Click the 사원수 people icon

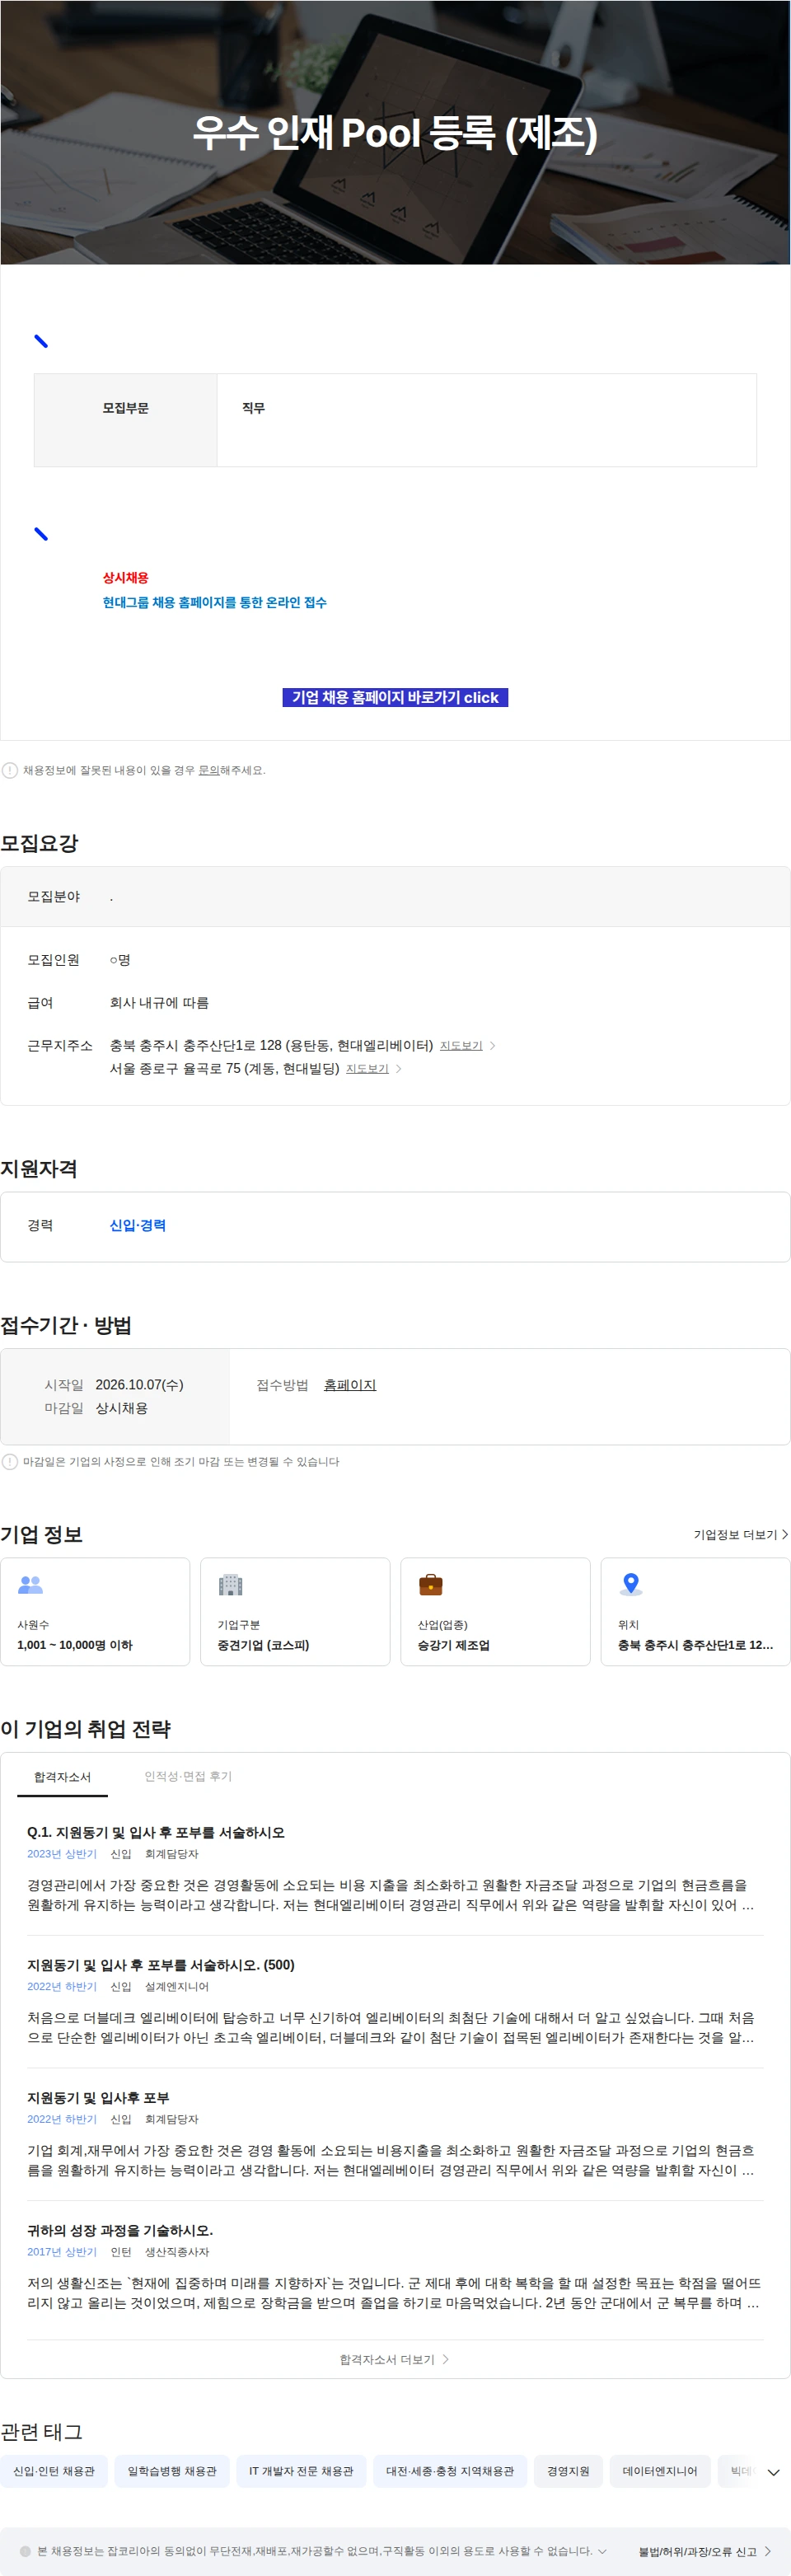31,1584
